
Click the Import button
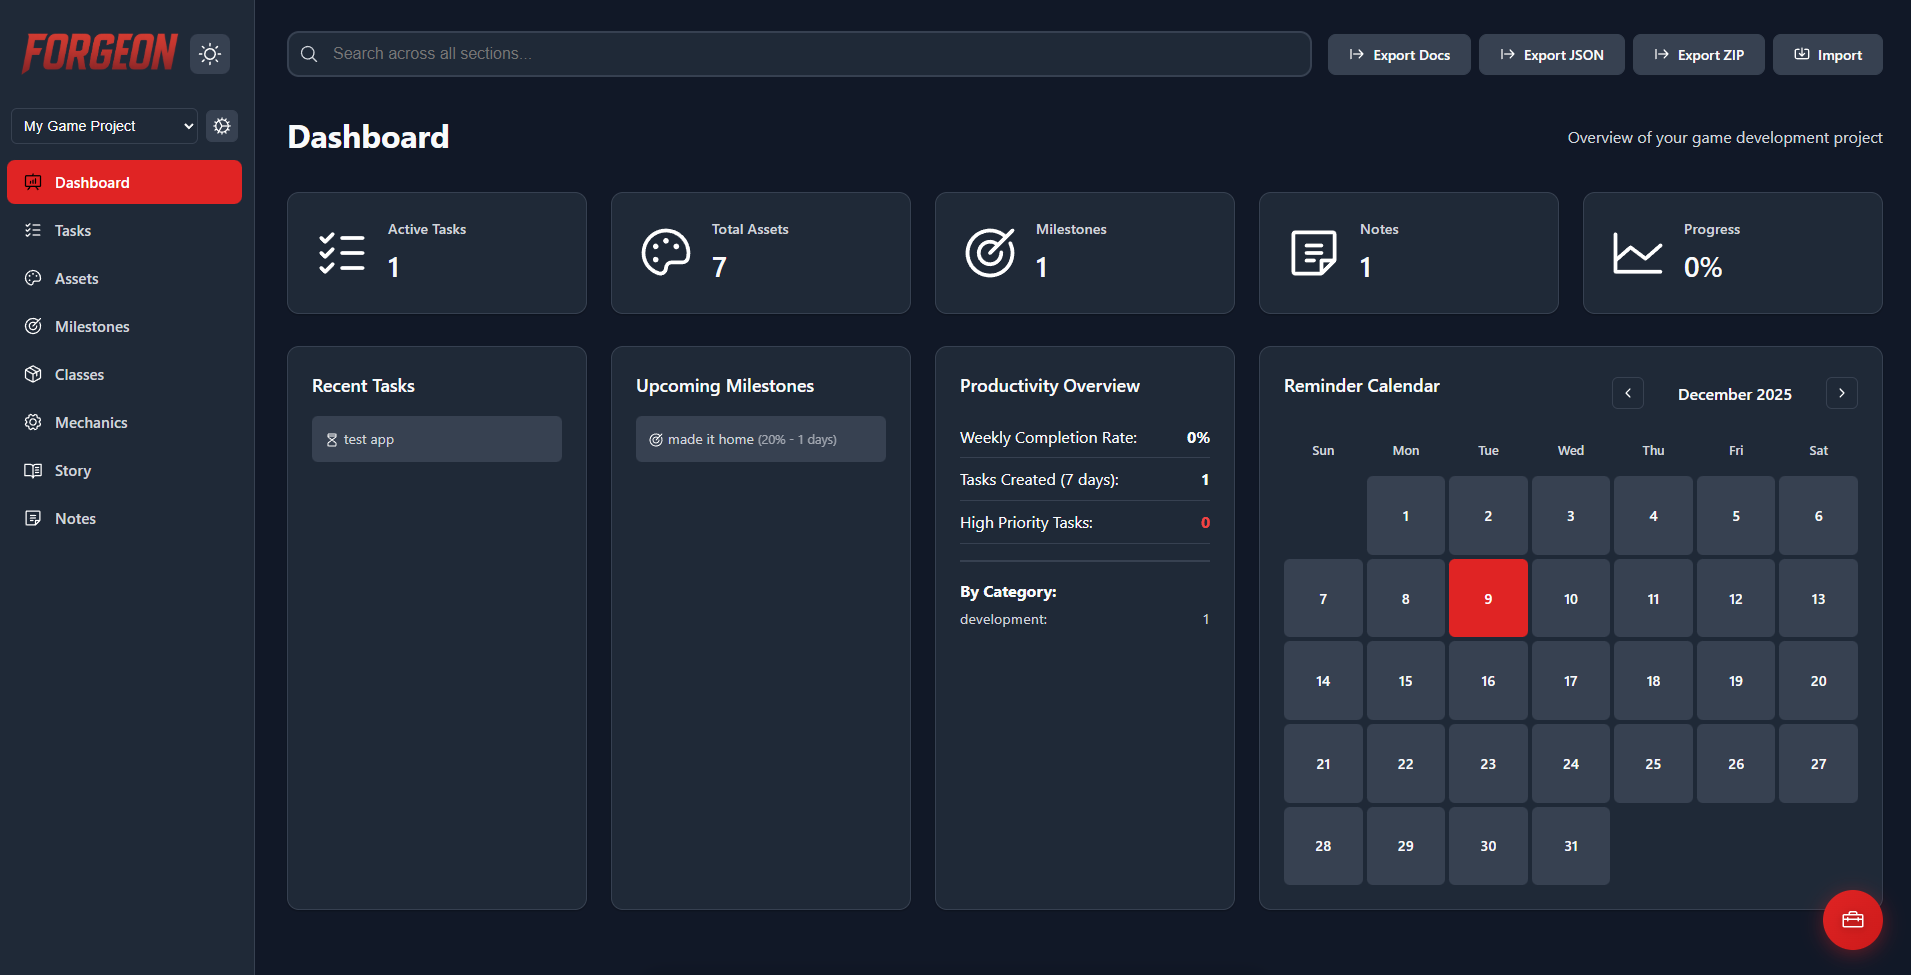1827,55
